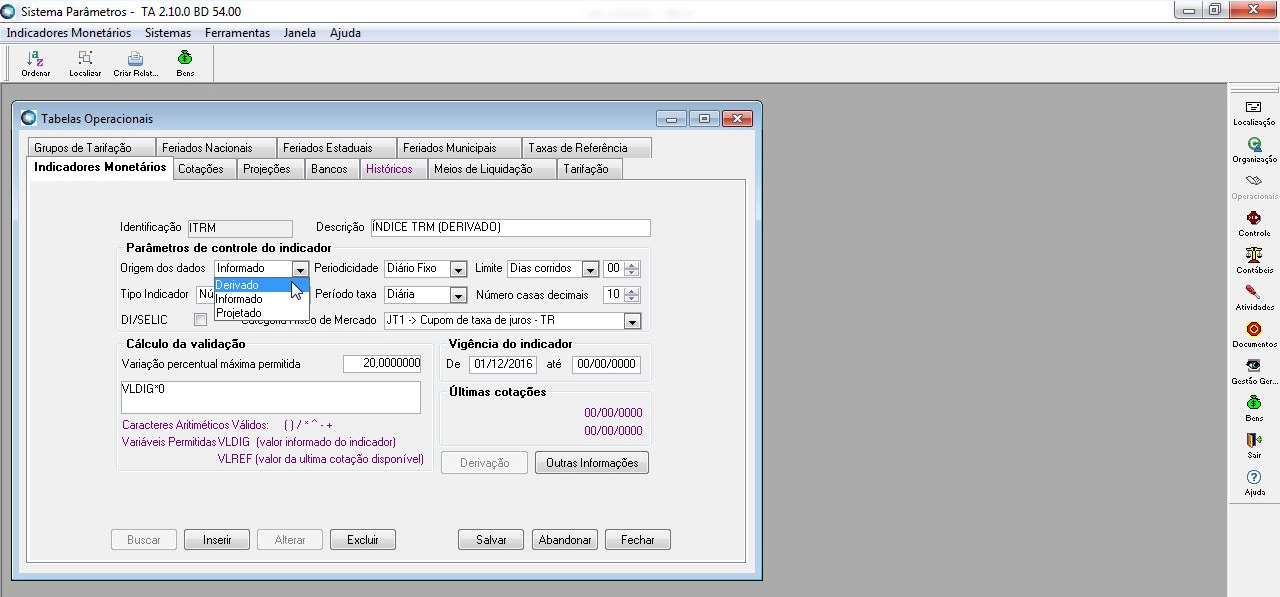Image resolution: width=1280 pixels, height=597 pixels.
Task: Click the VLDIG*0 formula text area
Action: [270, 397]
